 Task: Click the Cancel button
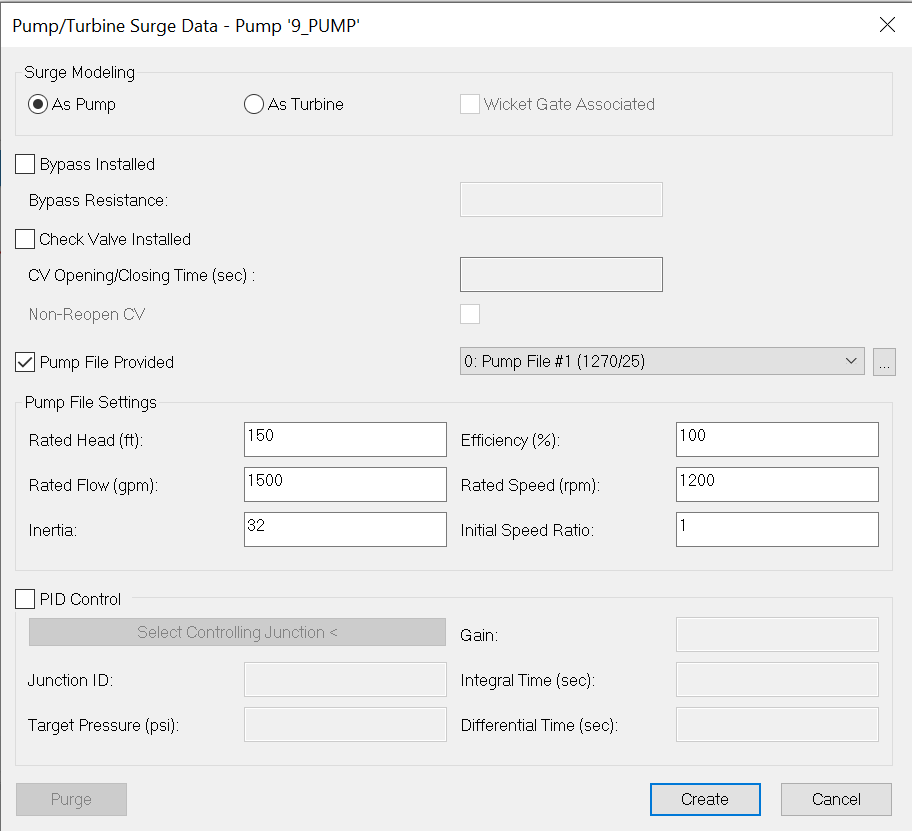(x=836, y=799)
